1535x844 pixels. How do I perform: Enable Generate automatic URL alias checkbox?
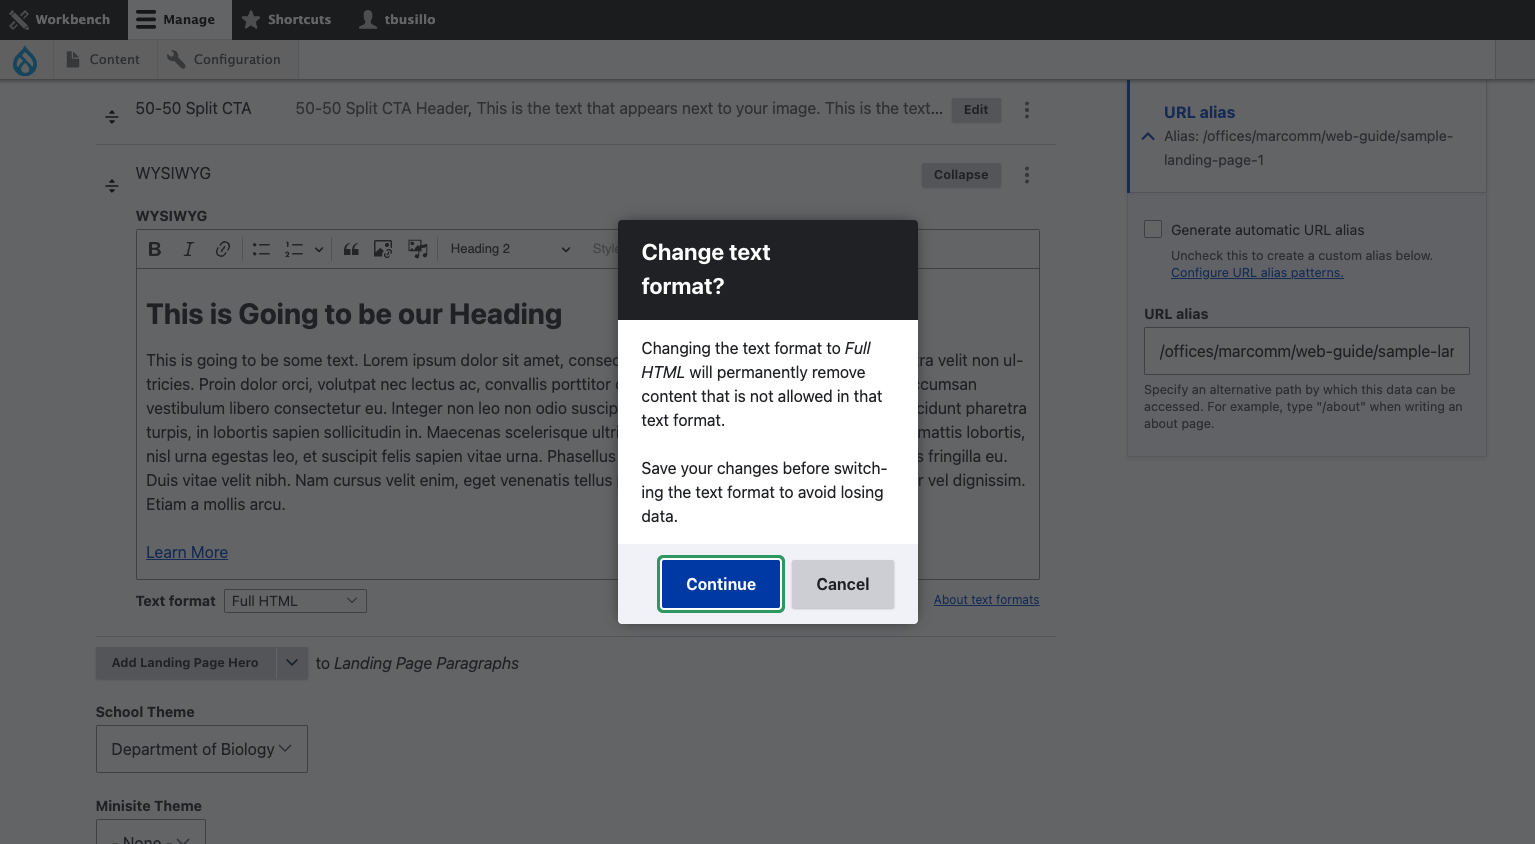pyautogui.click(x=1153, y=229)
